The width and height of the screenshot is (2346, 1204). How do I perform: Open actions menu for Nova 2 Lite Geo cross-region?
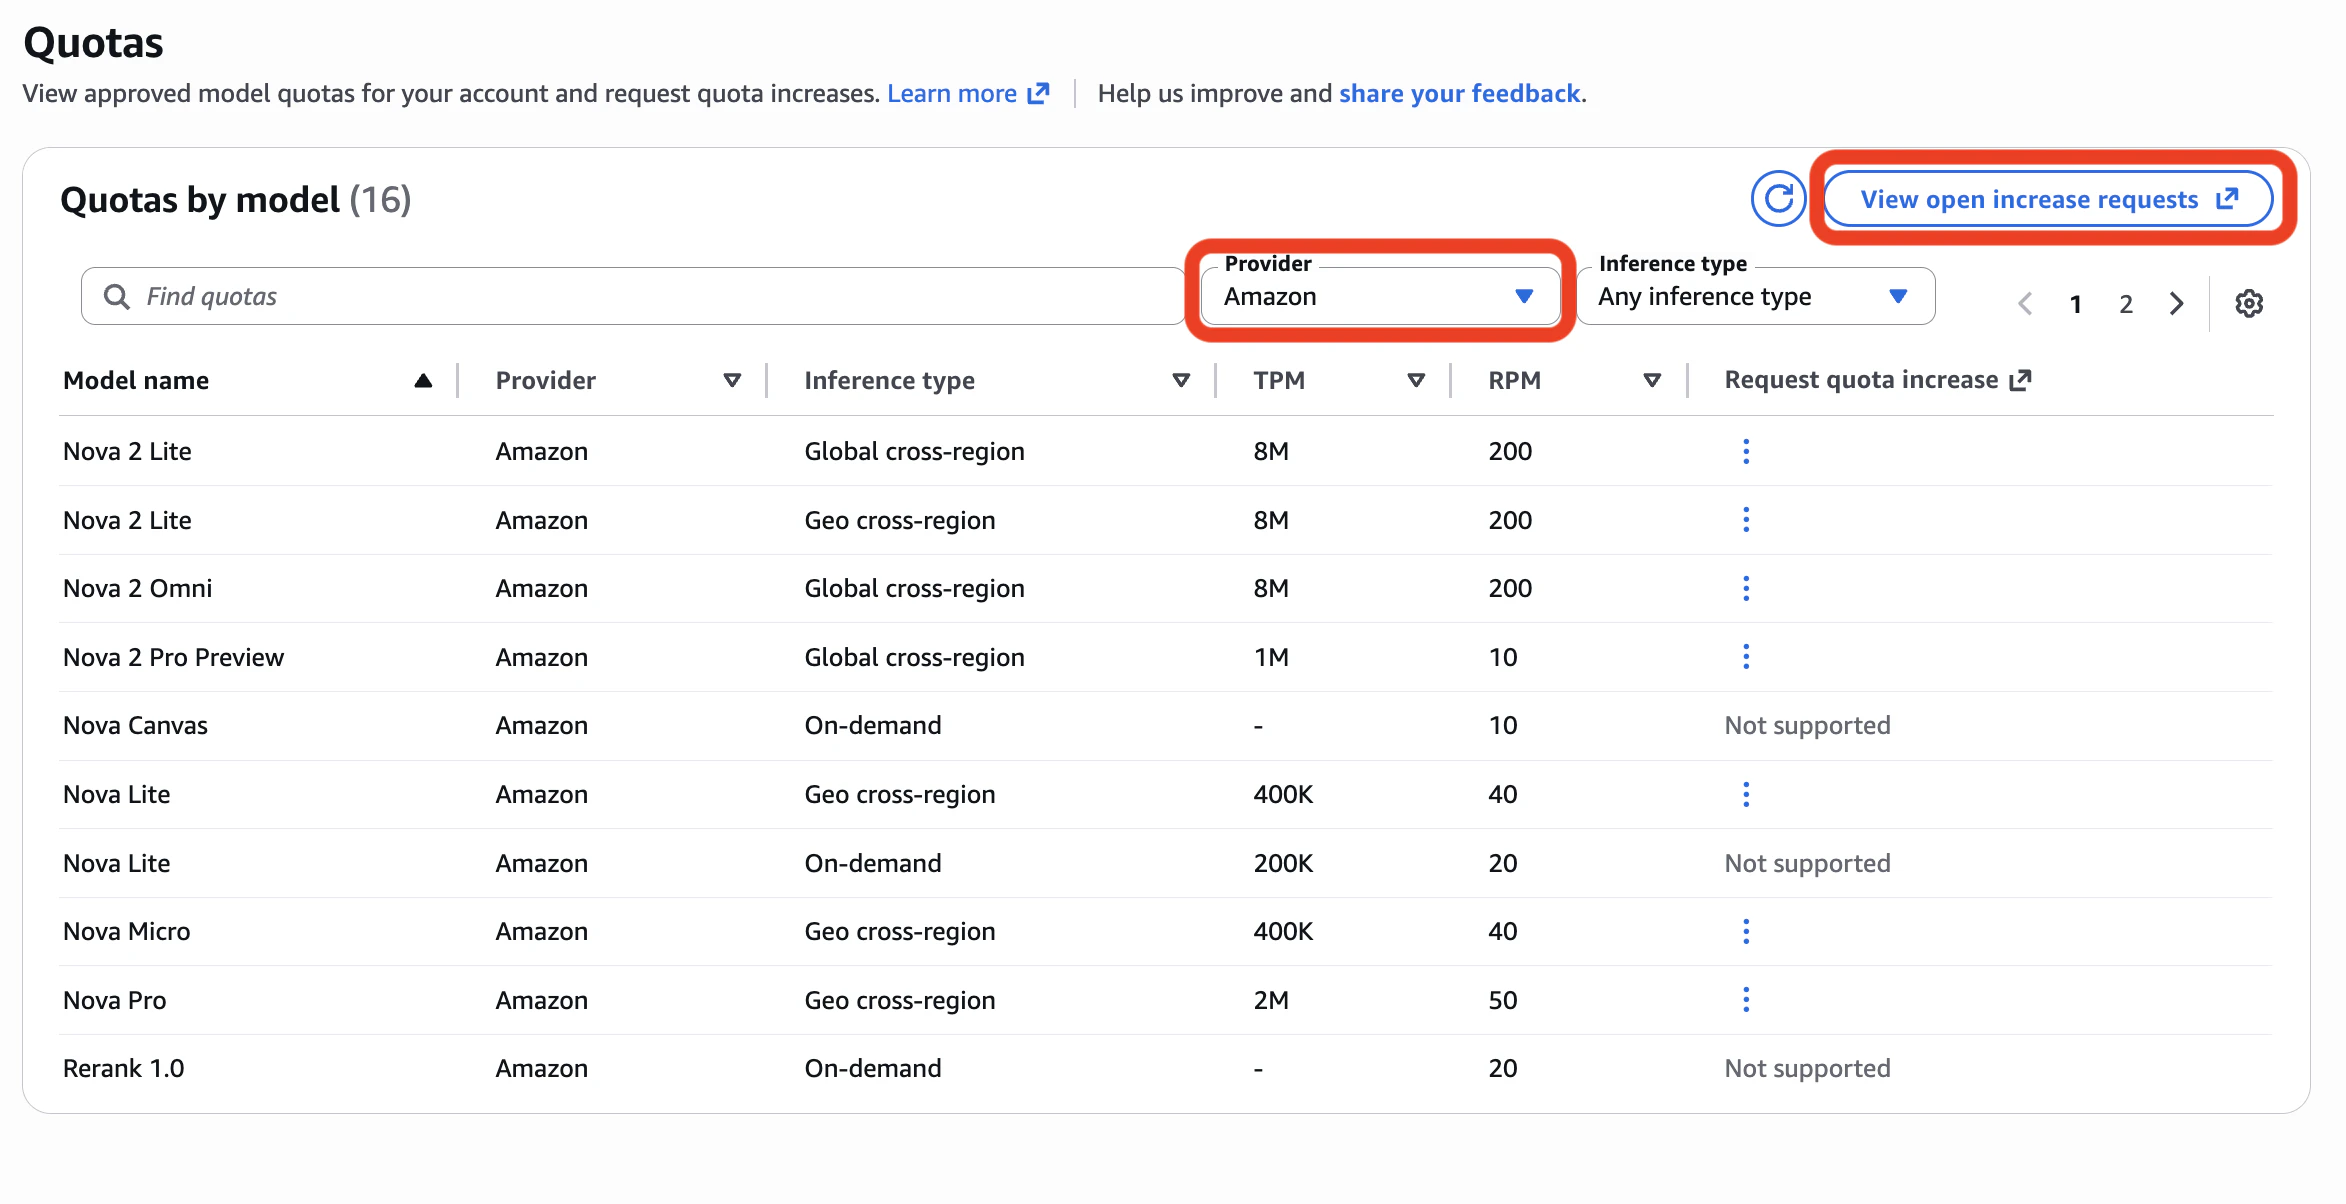(1746, 520)
